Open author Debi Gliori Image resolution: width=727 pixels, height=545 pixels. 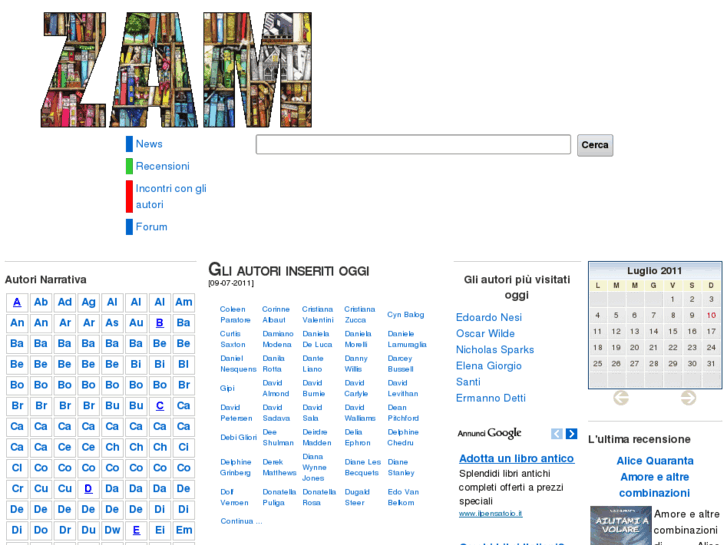[x=238, y=437]
